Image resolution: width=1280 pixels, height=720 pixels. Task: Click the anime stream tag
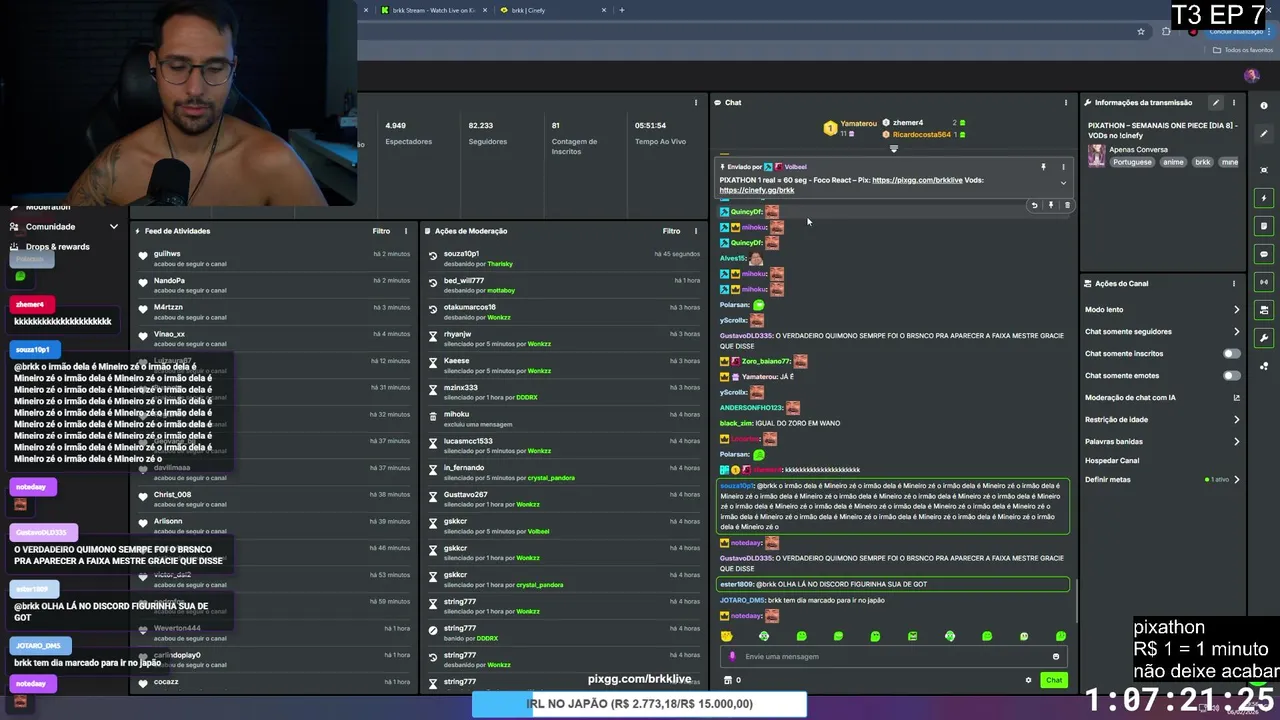(1173, 162)
